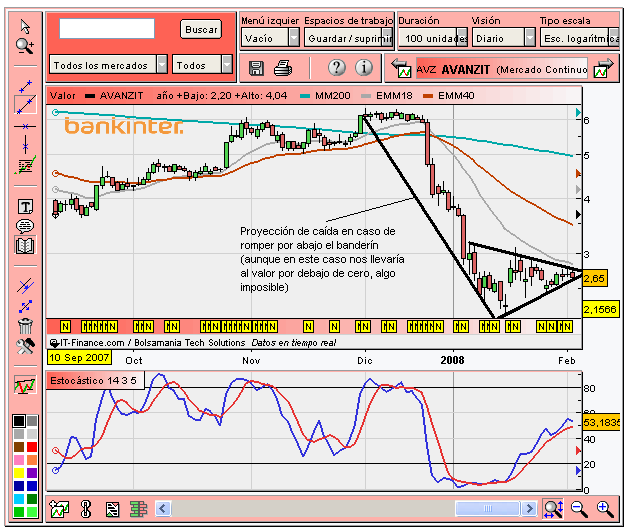Open the Todos dropdown
This screenshot has height=531, width=630.
click(202, 65)
